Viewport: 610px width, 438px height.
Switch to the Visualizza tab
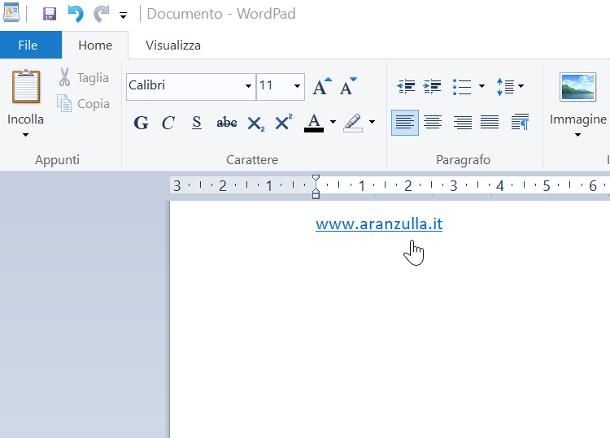pyautogui.click(x=173, y=45)
